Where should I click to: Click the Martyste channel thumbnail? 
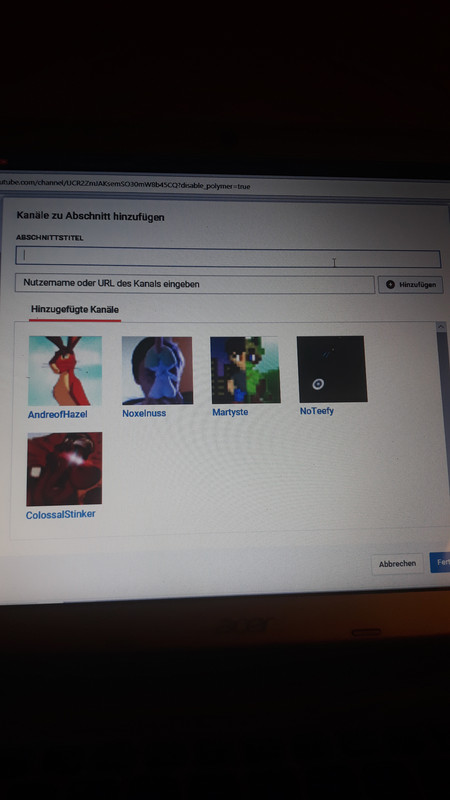(245, 369)
